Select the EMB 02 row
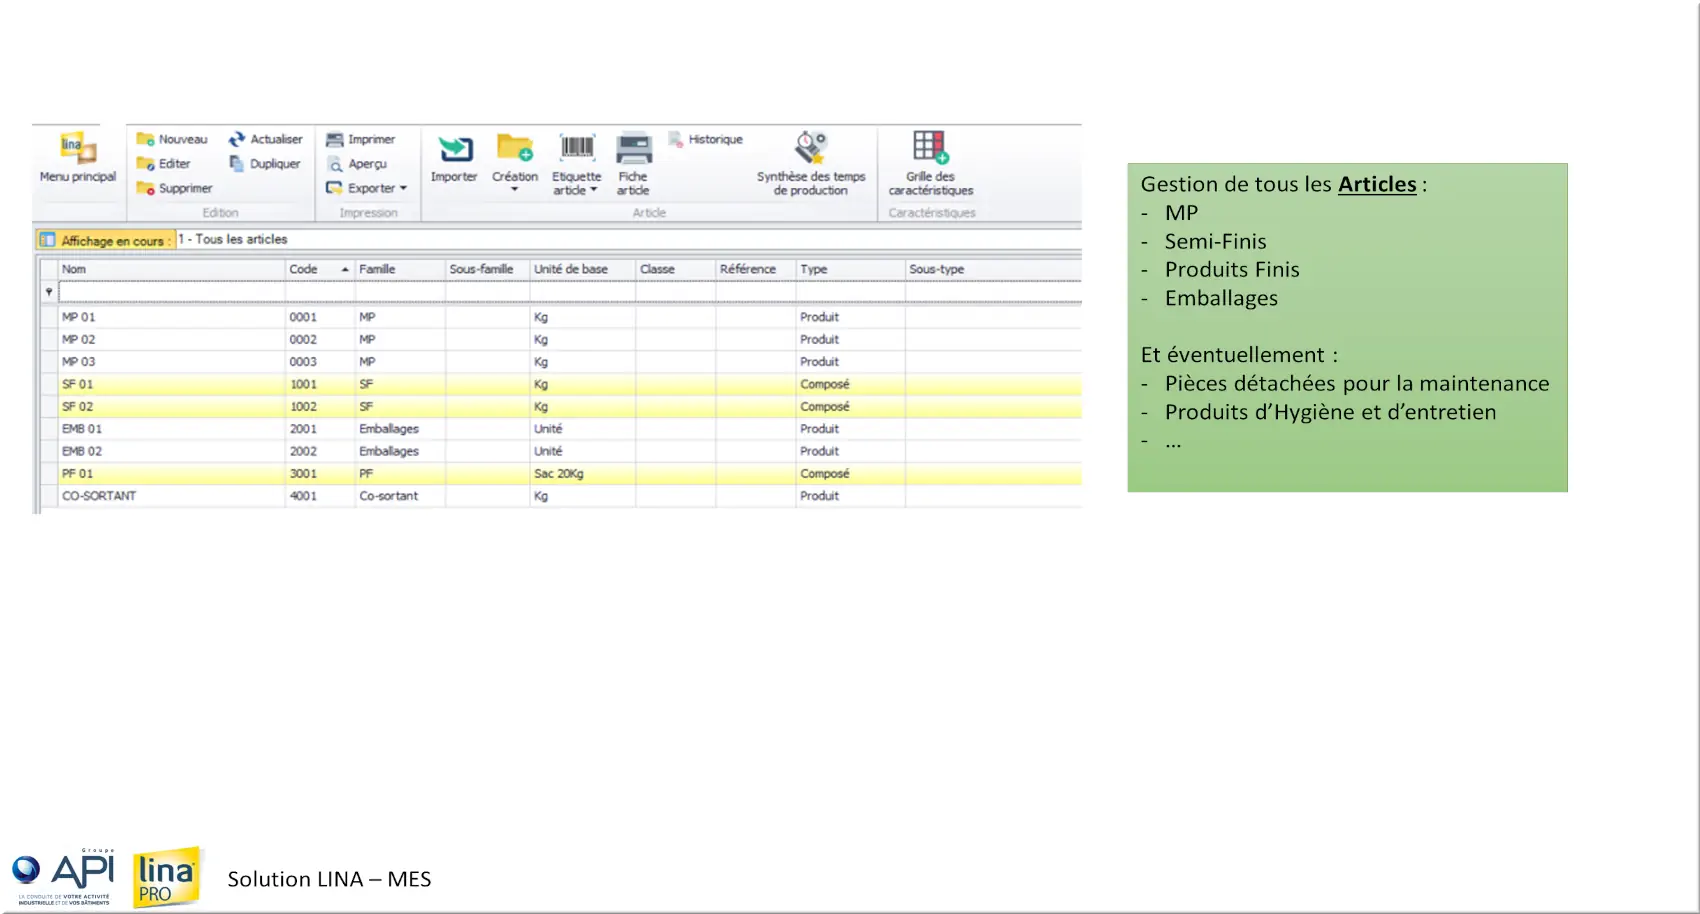This screenshot has height=914, width=1700. pos(560,451)
